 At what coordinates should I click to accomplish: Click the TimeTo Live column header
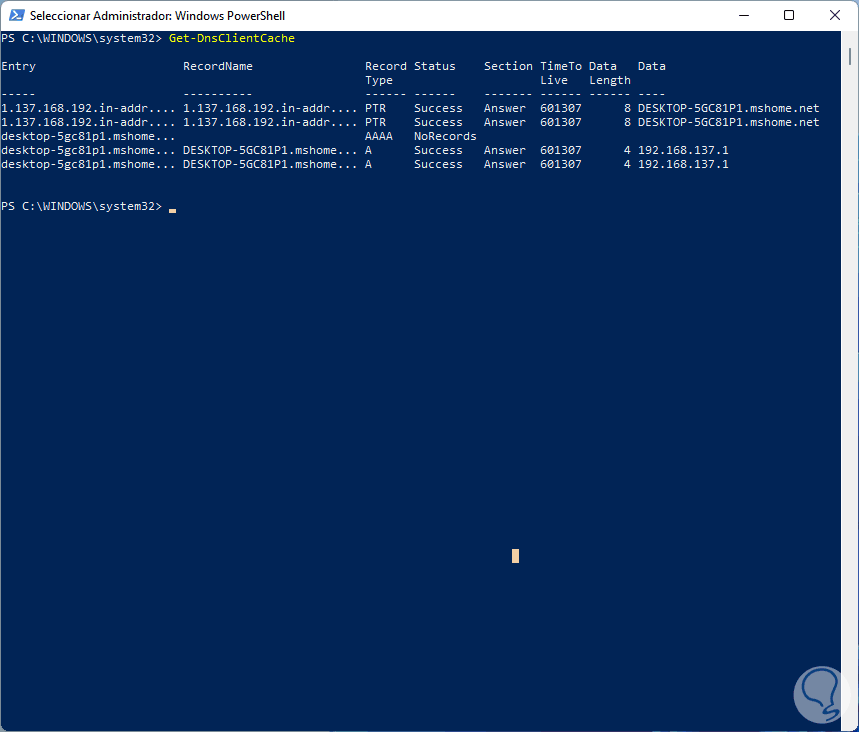coord(560,73)
